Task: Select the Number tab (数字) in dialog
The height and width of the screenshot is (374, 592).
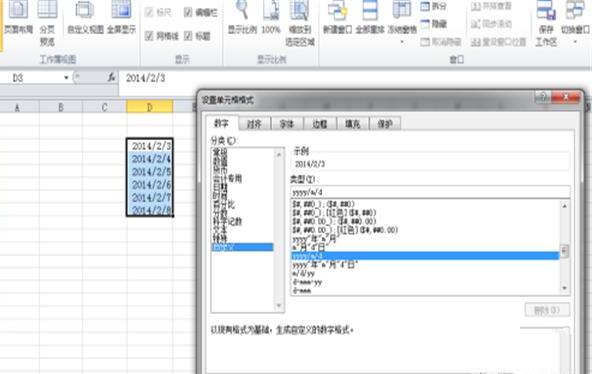Action: coord(222,123)
